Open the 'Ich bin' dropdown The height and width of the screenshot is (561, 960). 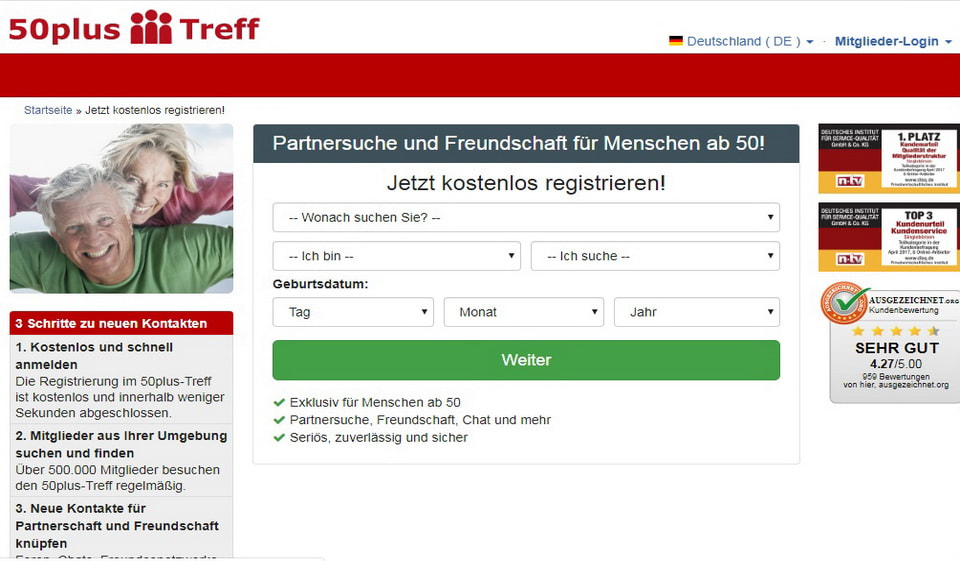point(396,256)
